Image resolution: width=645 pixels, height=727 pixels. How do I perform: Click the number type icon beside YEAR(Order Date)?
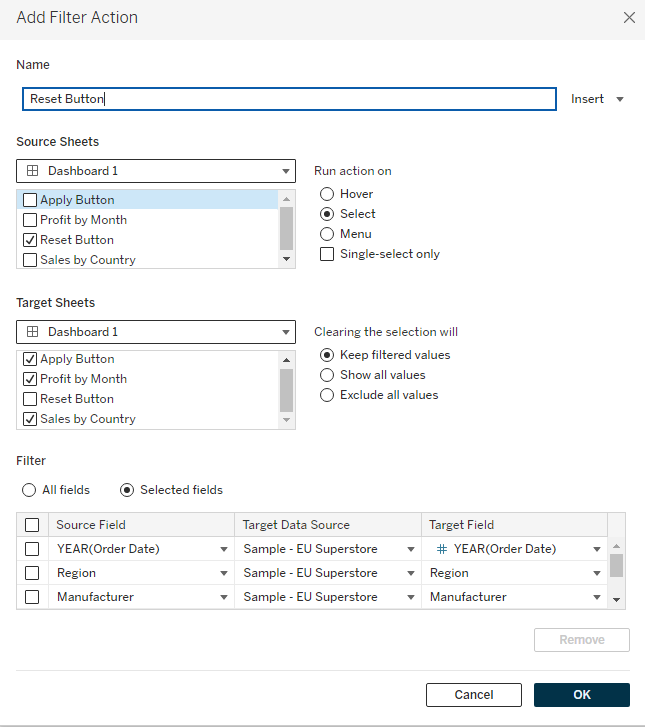pyautogui.click(x=442, y=549)
